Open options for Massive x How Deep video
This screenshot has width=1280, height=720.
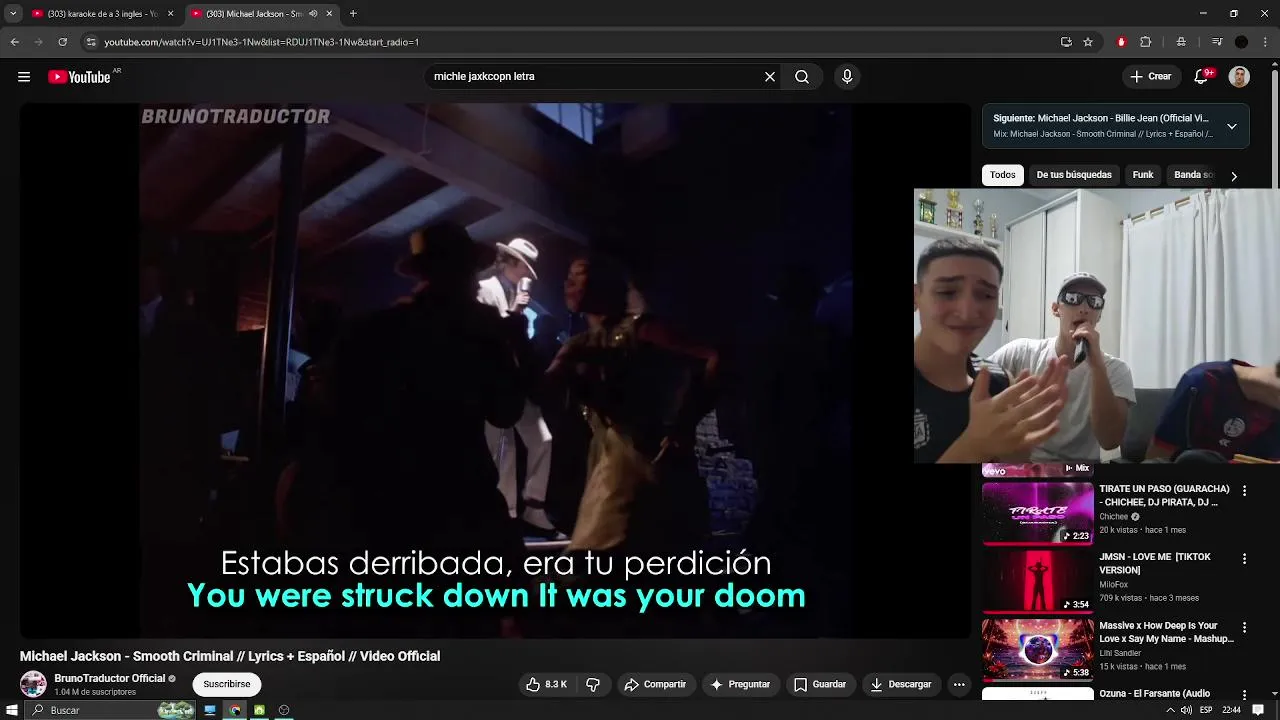1244,627
